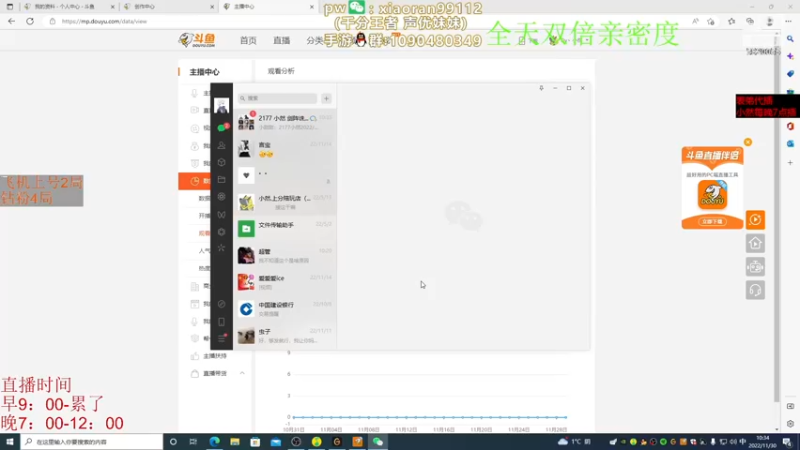This screenshot has height=450, width=800.
Task: Add page to browser favorites star
Action: (x=711, y=21)
